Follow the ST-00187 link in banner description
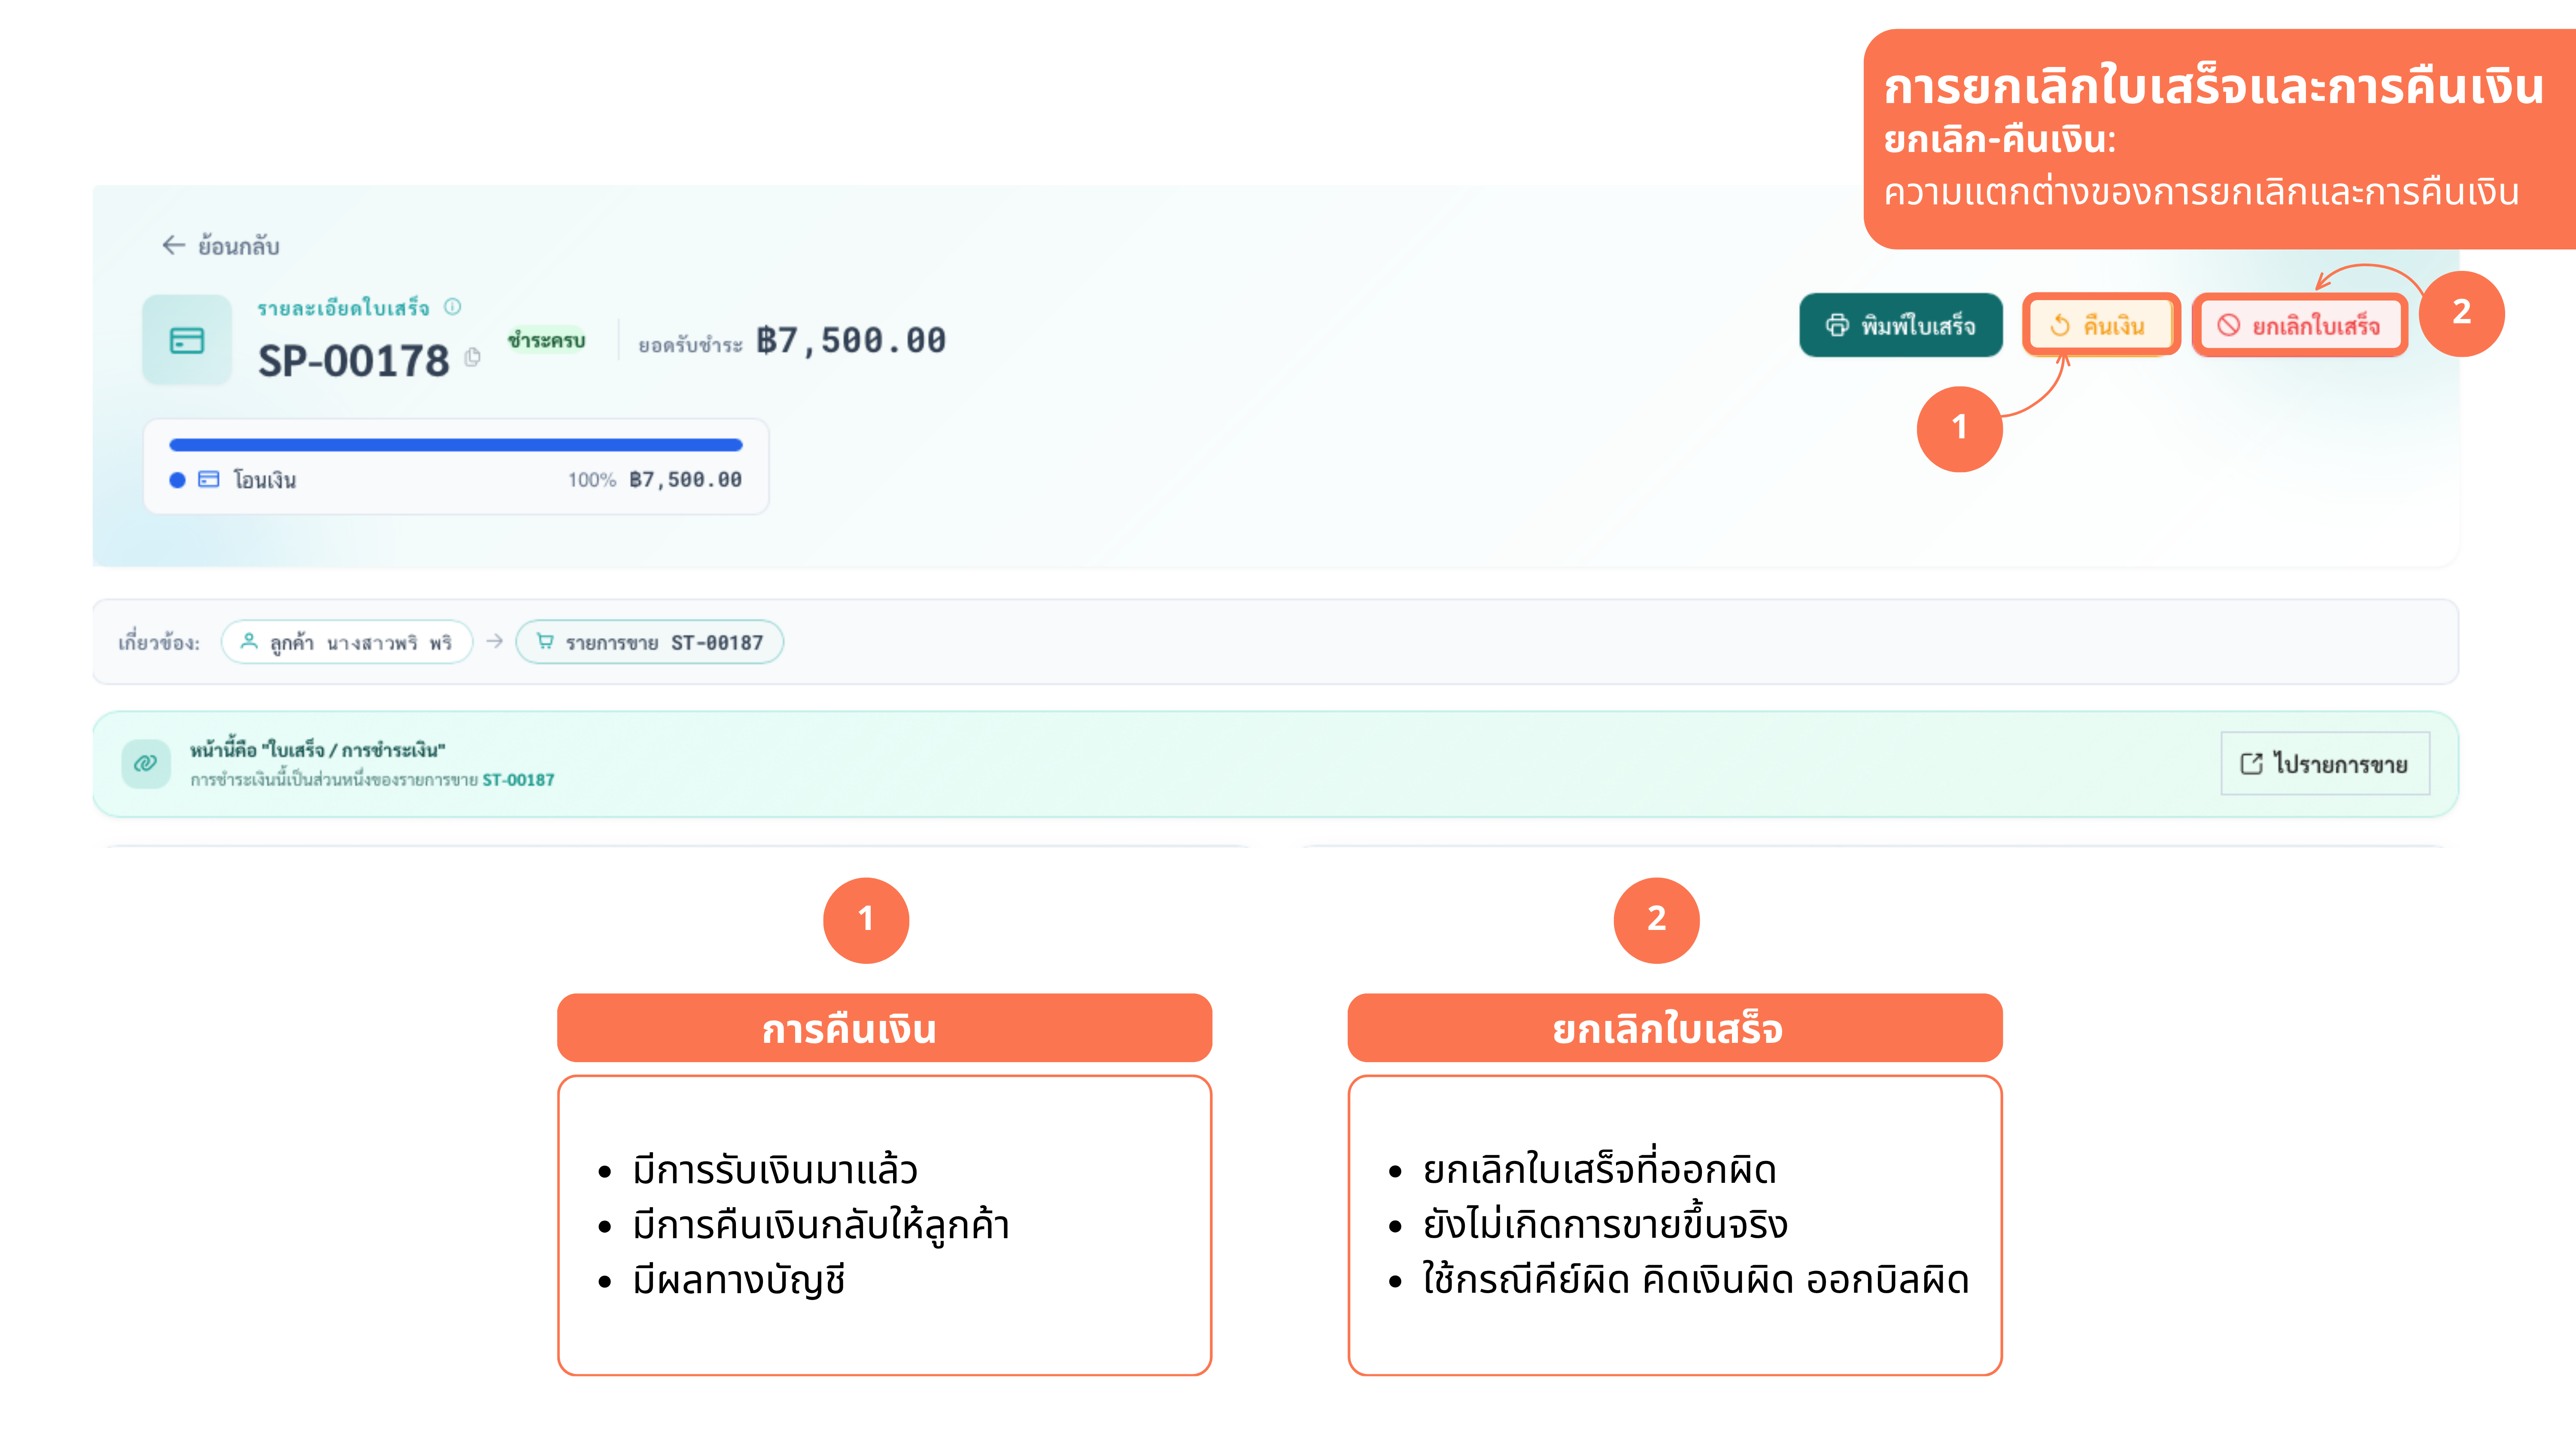Image resolution: width=2576 pixels, height=1449 pixels. pos(518,780)
